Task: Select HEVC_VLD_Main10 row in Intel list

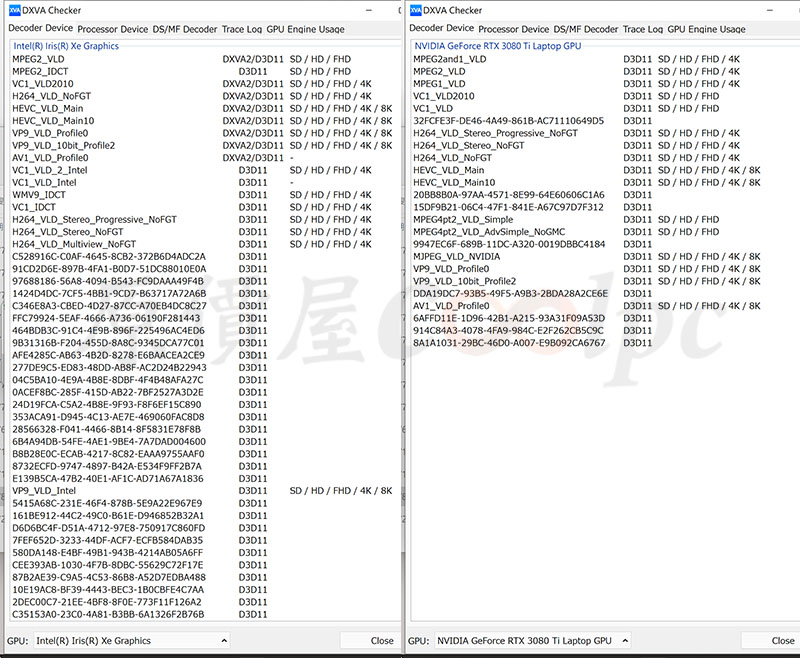Action: (x=203, y=121)
